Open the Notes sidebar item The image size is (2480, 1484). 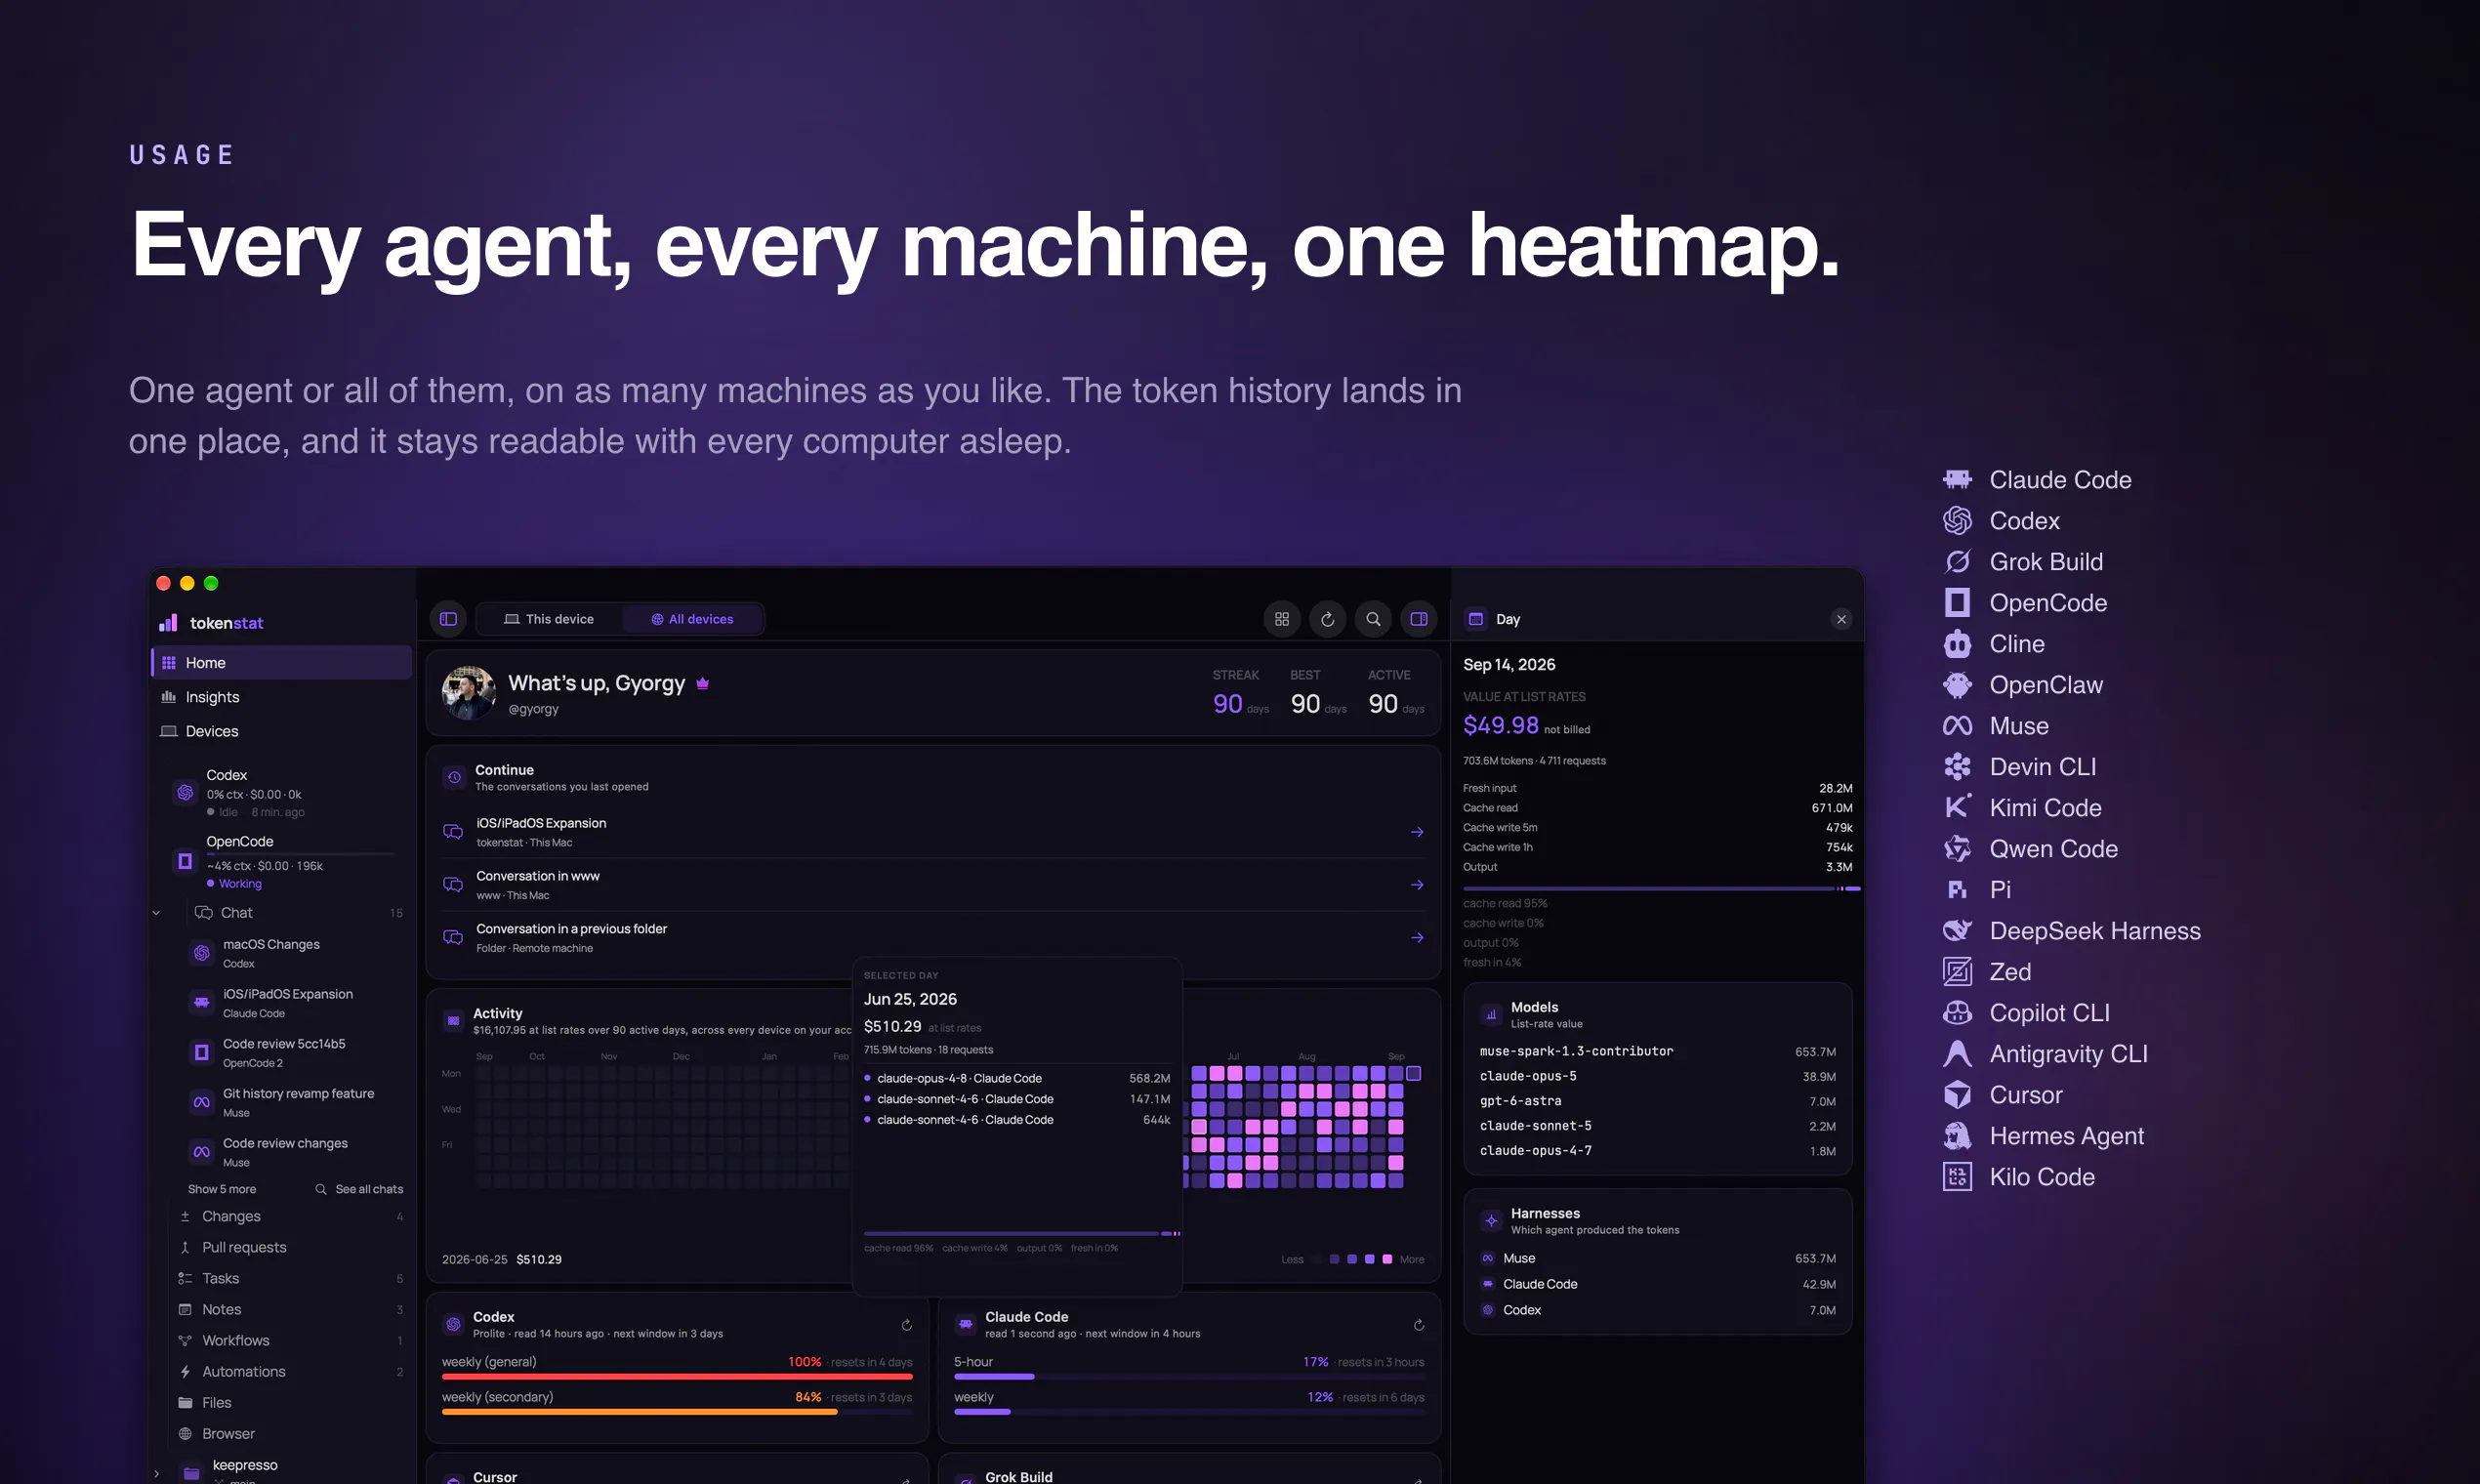tap(290, 1309)
